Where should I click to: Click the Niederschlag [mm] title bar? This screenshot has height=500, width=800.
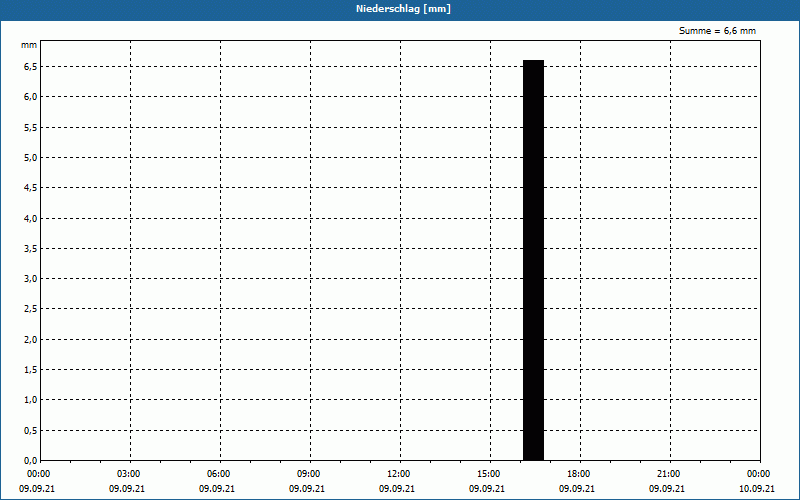coord(400,9)
